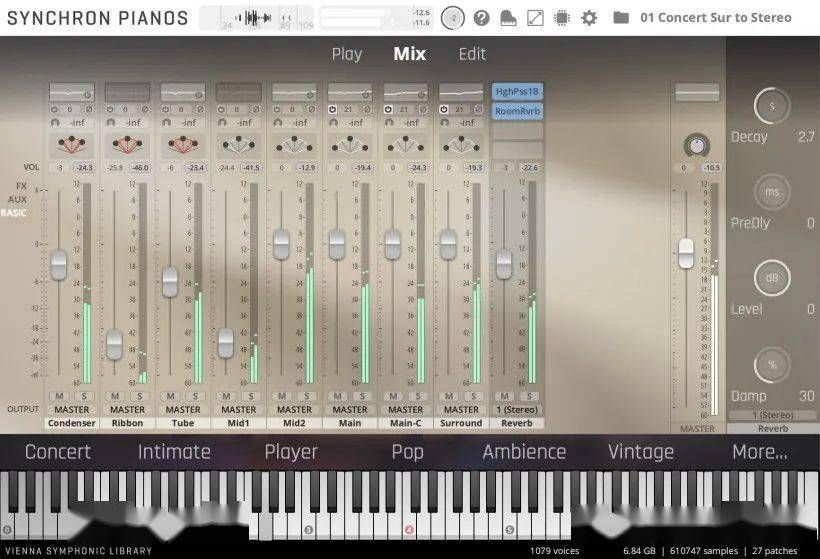Switch to the Play tab
Image resolution: width=820 pixels, height=559 pixels.
pos(346,54)
